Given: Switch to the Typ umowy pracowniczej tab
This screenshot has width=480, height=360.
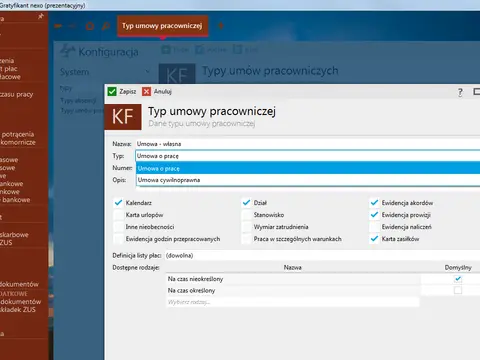Looking at the screenshot, I should click(162, 26).
